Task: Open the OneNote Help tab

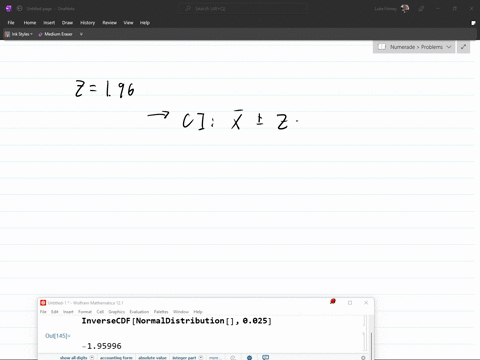Action: click(145, 23)
